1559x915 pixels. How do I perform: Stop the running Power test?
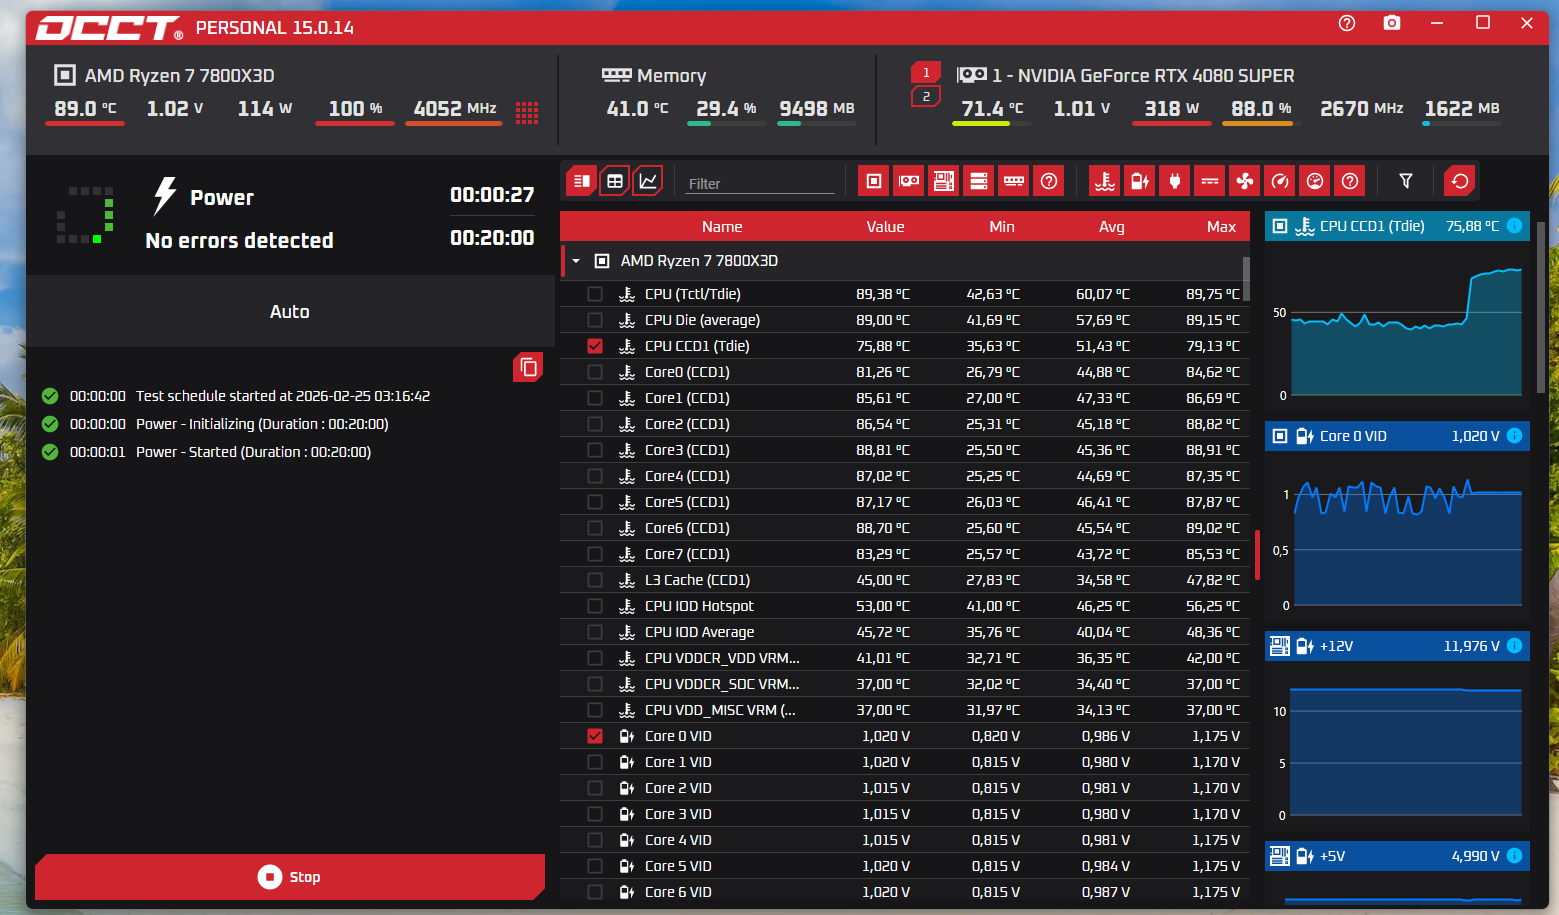click(290, 877)
